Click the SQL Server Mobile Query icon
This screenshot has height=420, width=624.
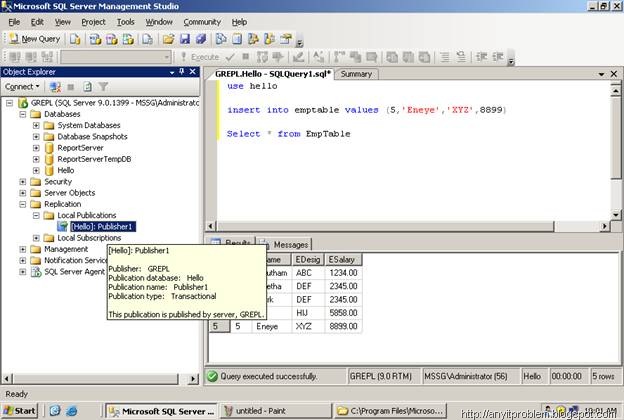[148, 39]
